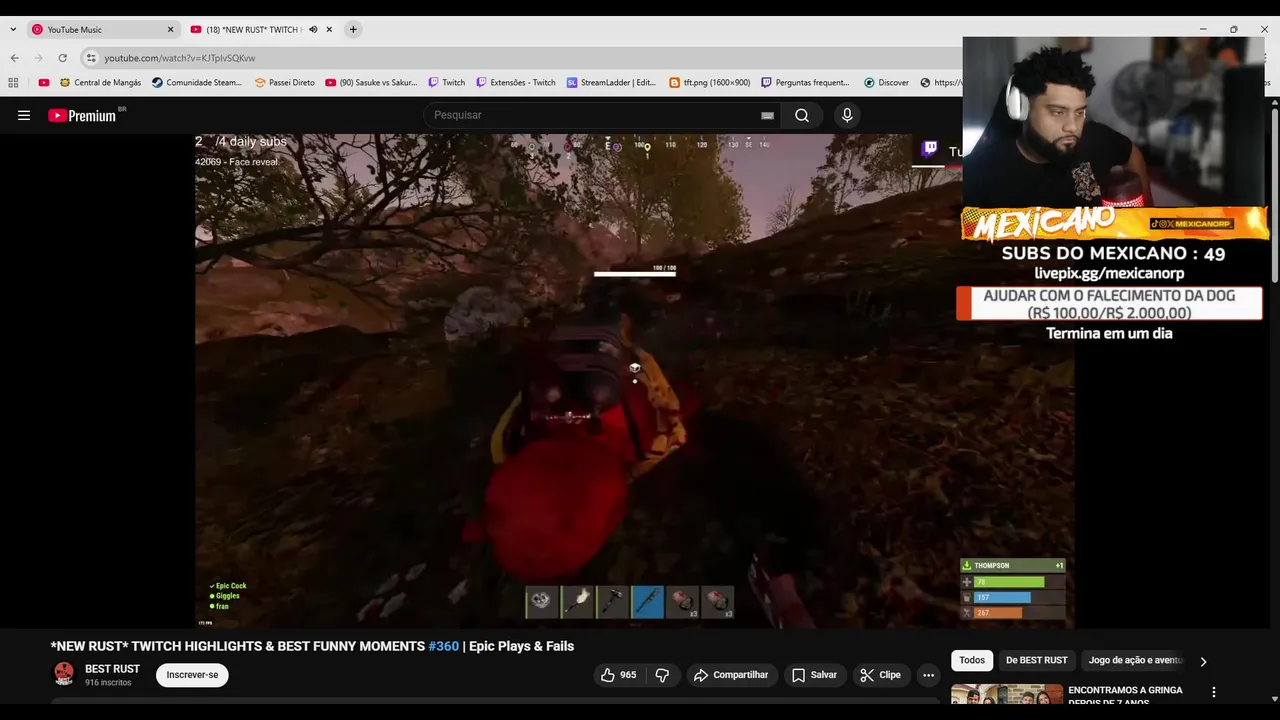Open the BEST RUST channel name
Image resolution: width=1280 pixels, height=720 pixels.
pyautogui.click(x=112, y=669)
